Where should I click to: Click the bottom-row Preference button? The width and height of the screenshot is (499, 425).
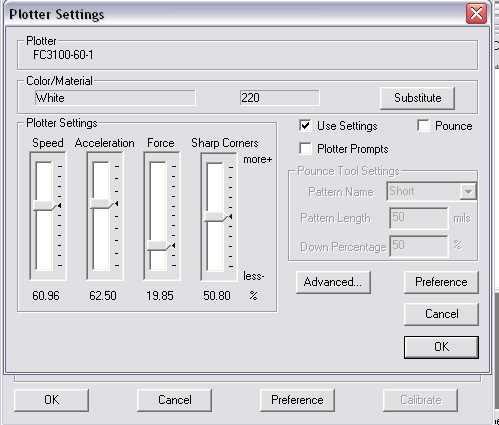297,400
